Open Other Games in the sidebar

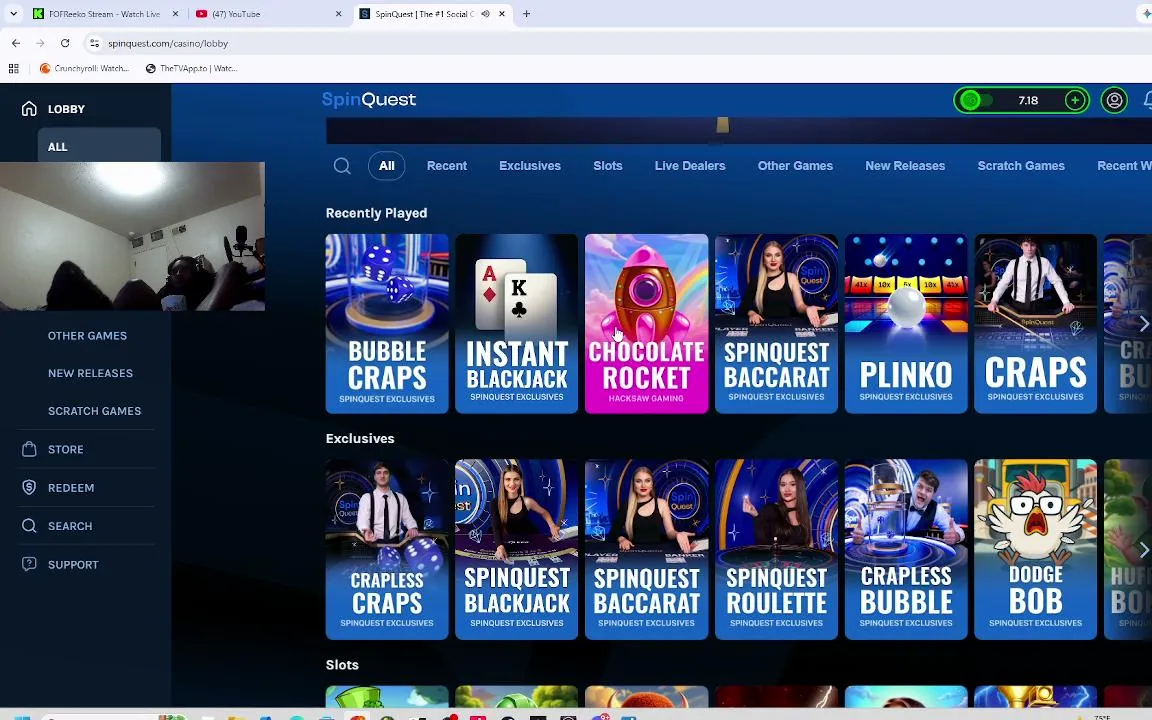point(87,336)
